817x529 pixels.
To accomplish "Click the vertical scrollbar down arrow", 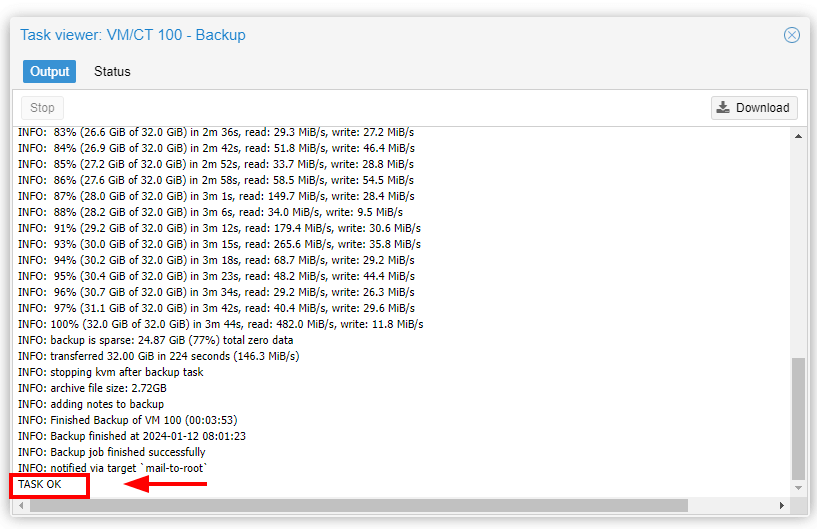I will (797, 487).
